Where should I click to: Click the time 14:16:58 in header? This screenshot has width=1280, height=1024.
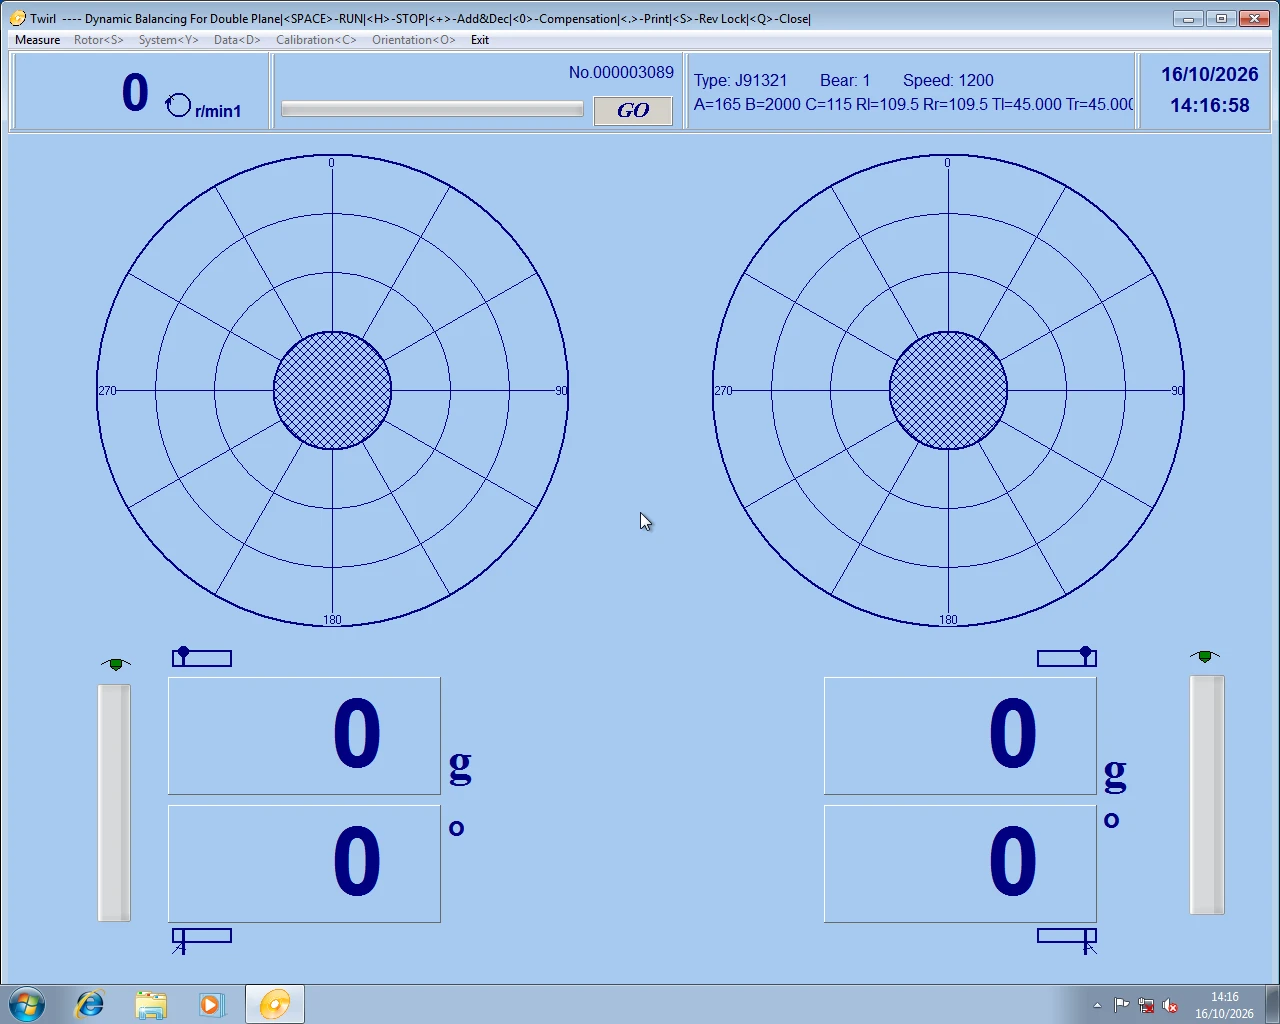click(x=1209, y=105)
